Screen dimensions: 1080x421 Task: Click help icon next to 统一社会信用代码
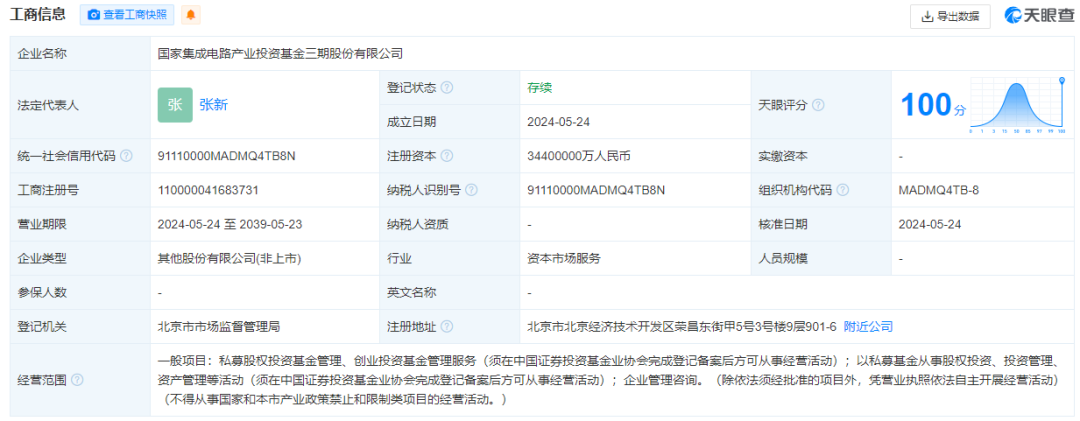coord(127,156)
